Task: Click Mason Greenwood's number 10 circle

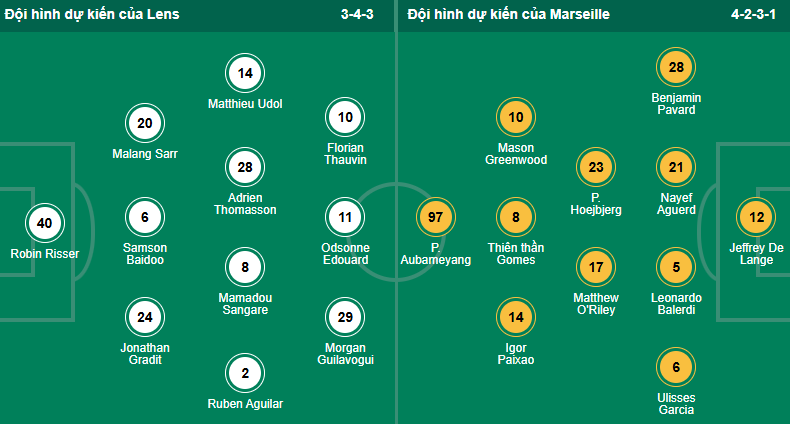Action: [516, 118]
